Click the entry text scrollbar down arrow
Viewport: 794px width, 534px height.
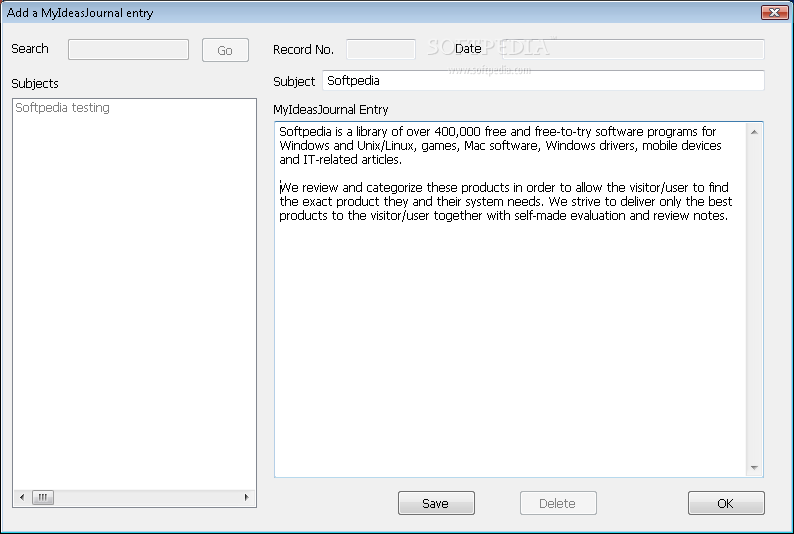click(754, 468)
